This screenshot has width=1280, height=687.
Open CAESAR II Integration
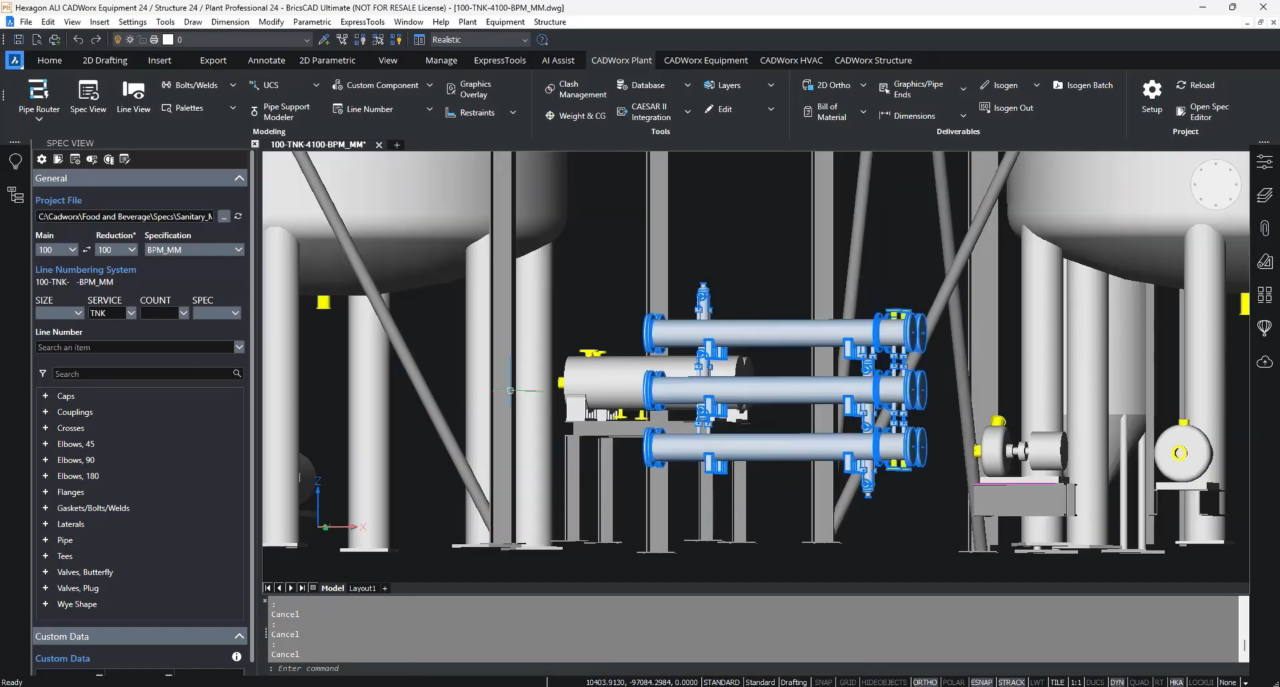pyautogui.click(x=643, y=112)
